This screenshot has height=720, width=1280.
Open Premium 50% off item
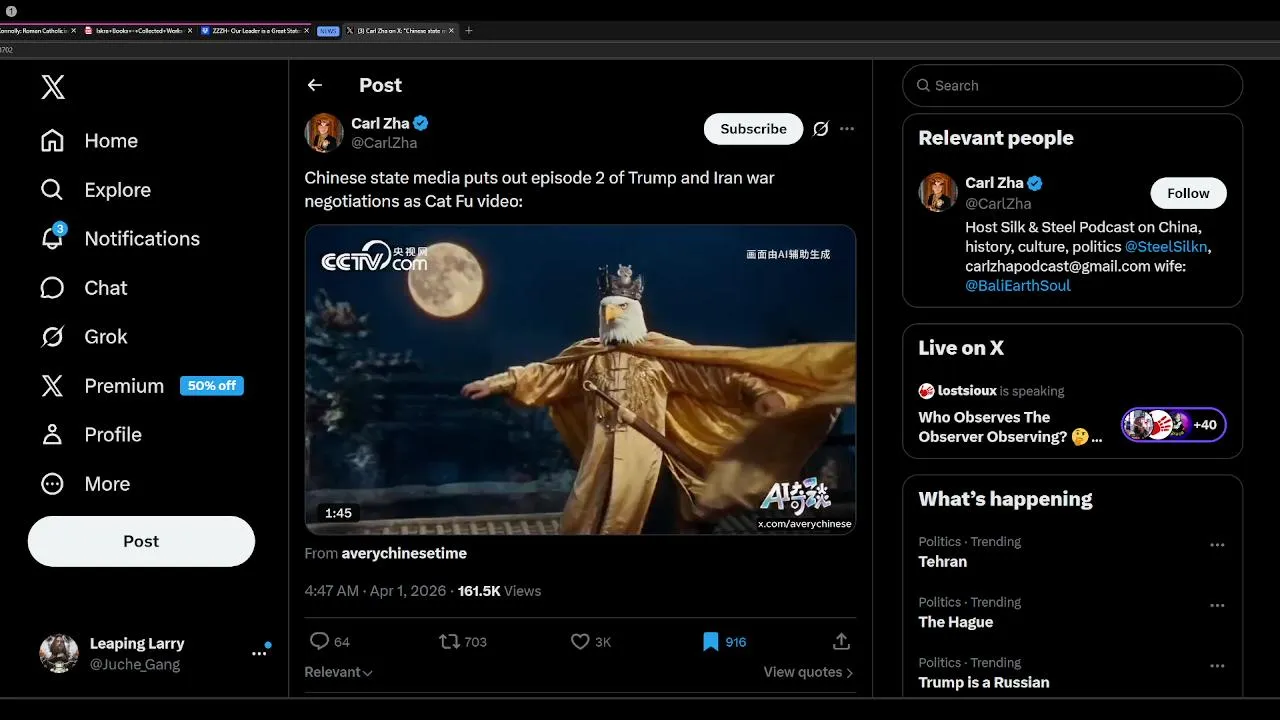pyautogui.click(x=141, y=386)
